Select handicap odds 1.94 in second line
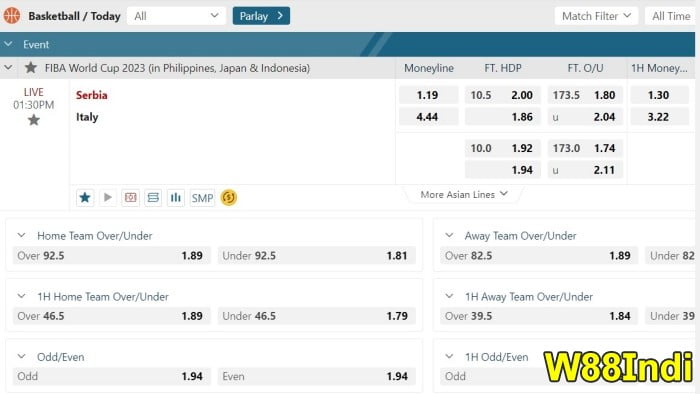 click(503, 170)
